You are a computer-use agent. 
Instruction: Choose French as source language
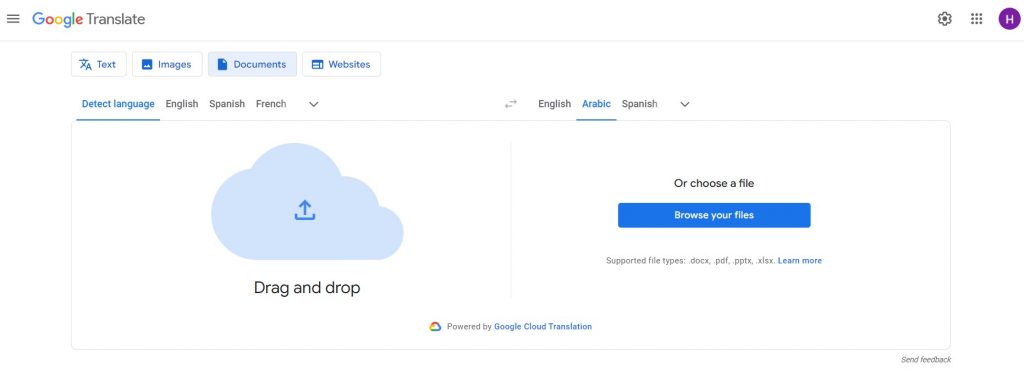pyautogui.click(x=271, y=104)
